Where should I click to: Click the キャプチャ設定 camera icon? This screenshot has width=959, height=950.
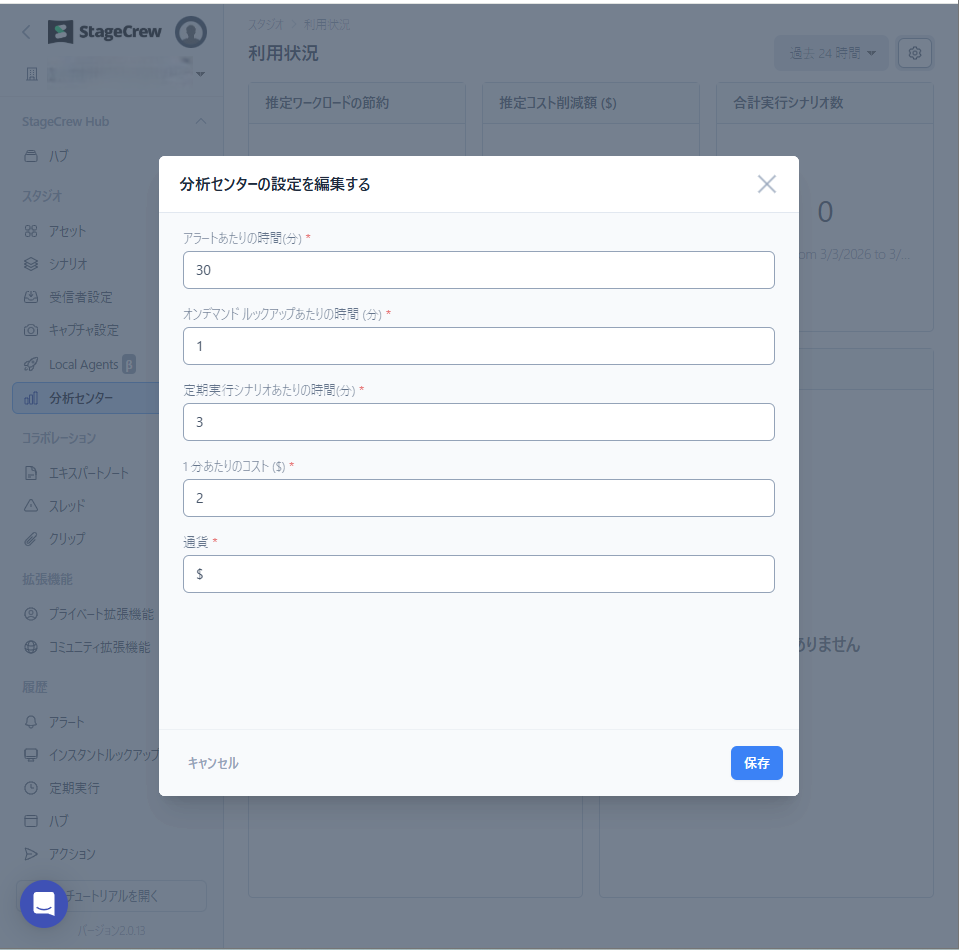coord(31,330)
